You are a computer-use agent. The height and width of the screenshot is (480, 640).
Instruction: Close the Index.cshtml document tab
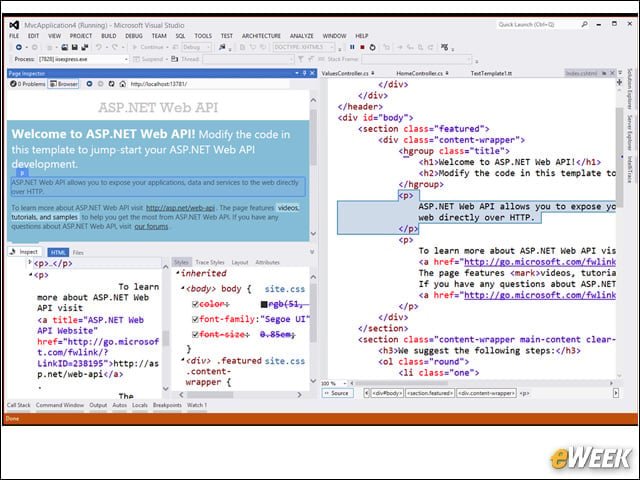pyautogui.click(x=612, y=73)
